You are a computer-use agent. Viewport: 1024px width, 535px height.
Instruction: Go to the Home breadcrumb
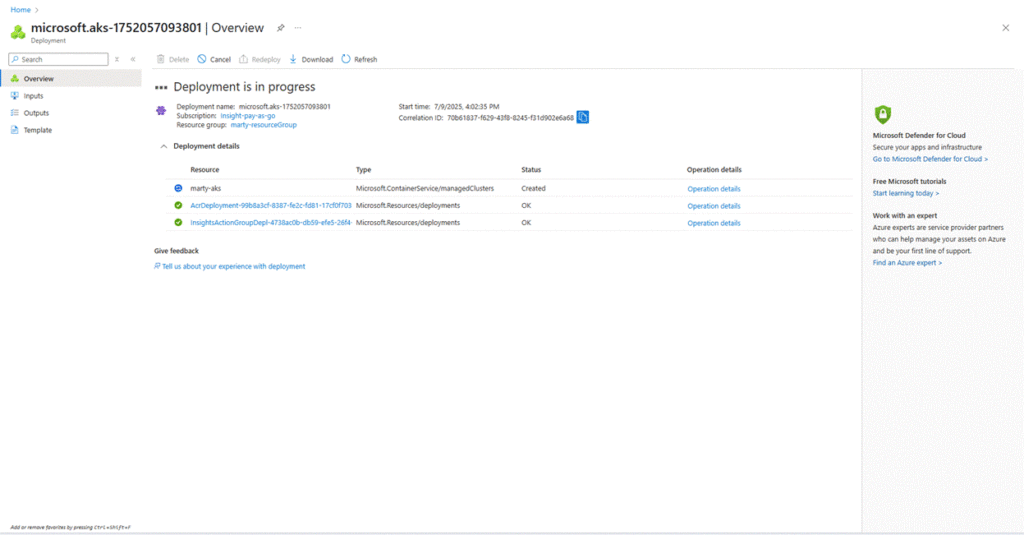coord(20,9)
